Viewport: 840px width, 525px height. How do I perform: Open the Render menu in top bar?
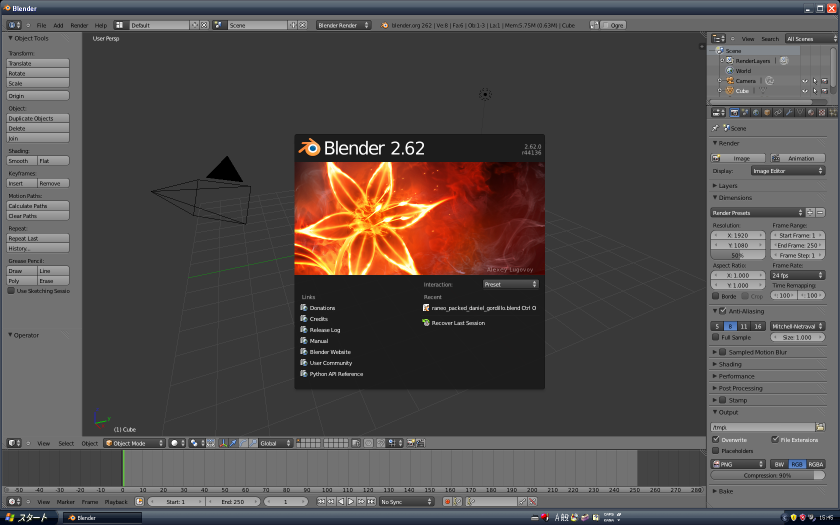pyautogui.click(x=79, y=25)
